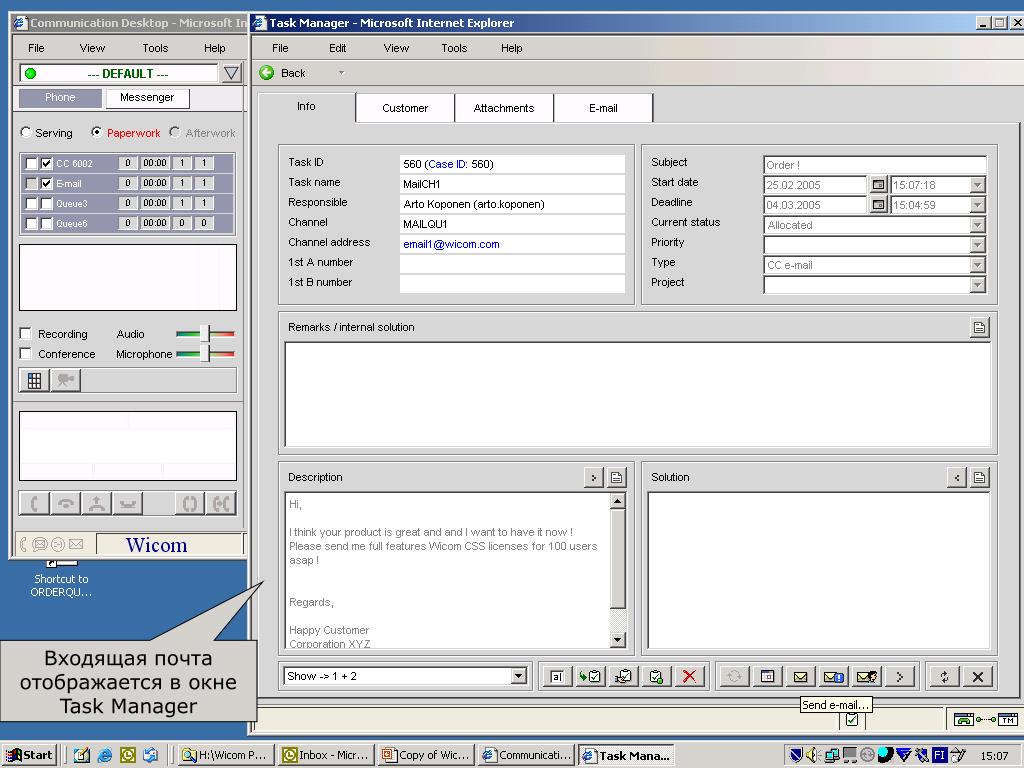Open the dial pad grid icon
The image size is (1024, 768).
click(35, 380)
